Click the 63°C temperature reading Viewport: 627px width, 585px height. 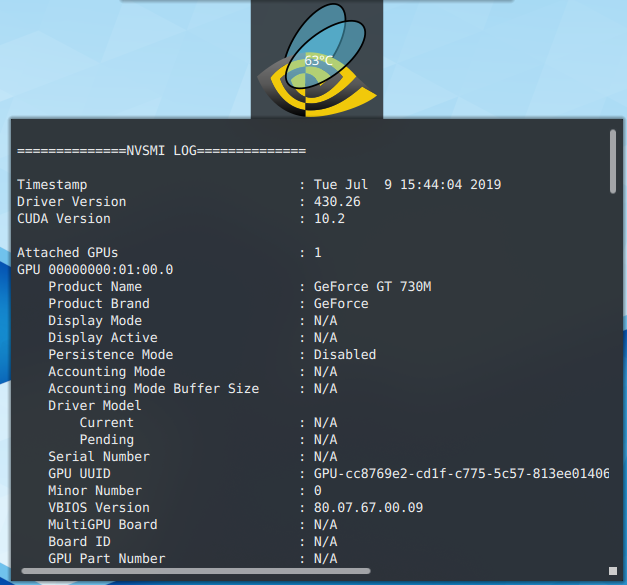click(x=319, y=61)
